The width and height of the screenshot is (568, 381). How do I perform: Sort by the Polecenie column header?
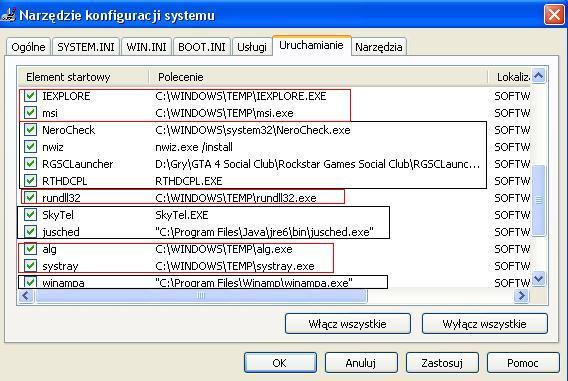tap(319, 77)
